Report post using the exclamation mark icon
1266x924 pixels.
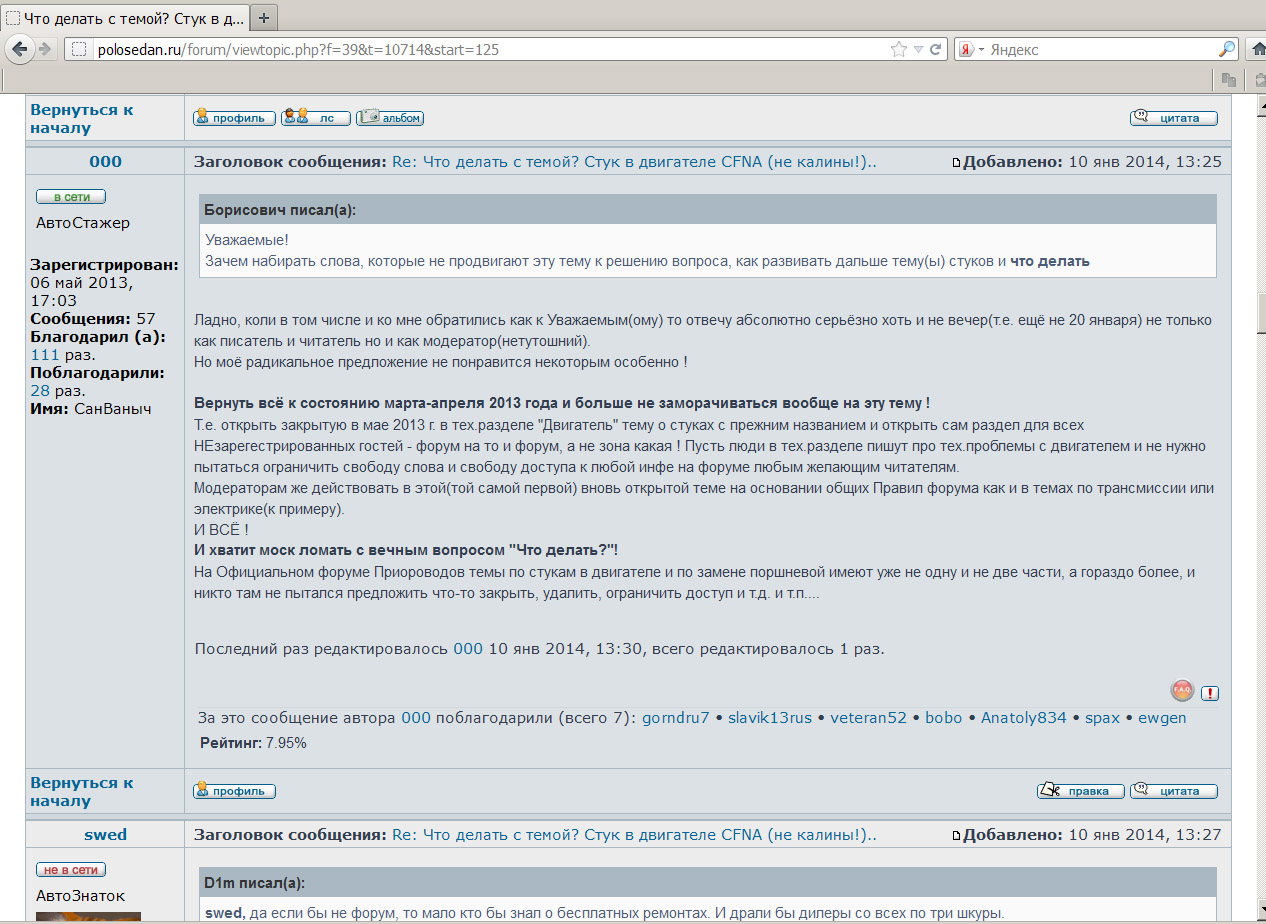1210,693
